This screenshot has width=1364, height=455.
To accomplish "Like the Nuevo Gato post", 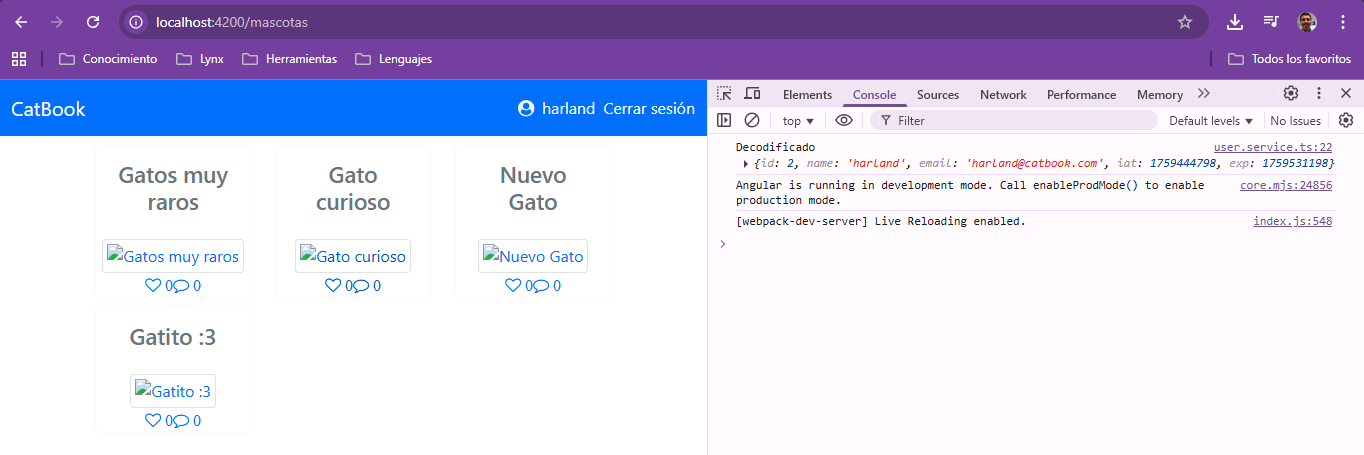I will point(513,285).
